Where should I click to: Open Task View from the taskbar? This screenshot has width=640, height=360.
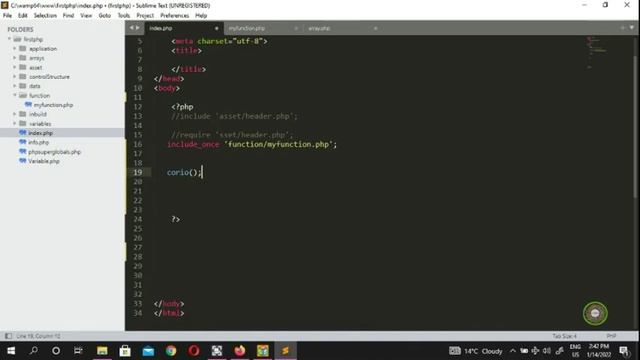pos(78,351)
